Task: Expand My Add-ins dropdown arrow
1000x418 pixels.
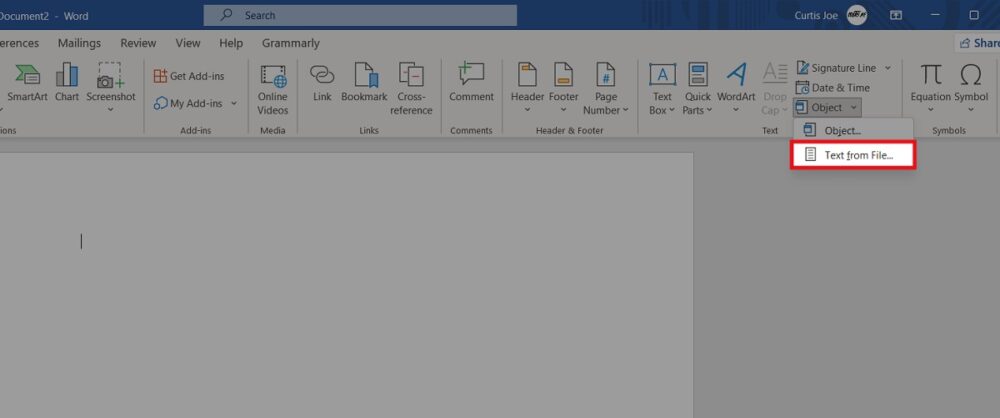Action: [233, 103]
